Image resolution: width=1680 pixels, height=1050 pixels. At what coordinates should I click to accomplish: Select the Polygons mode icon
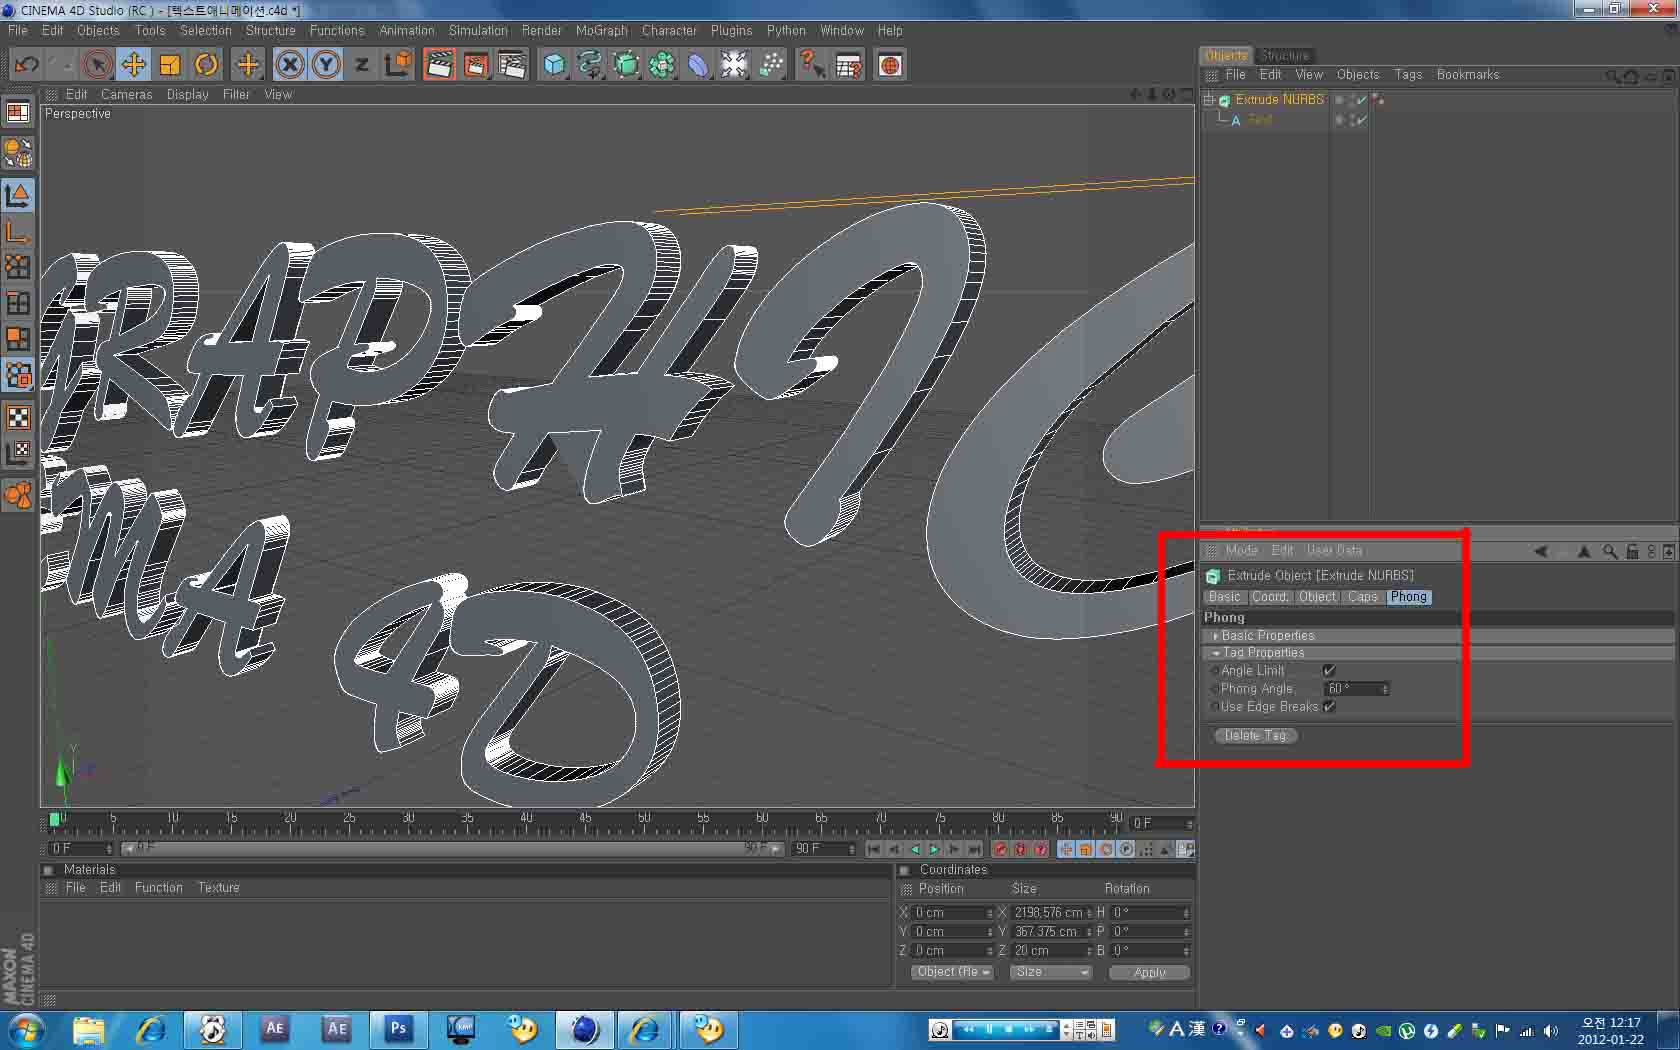pos(18,339)
